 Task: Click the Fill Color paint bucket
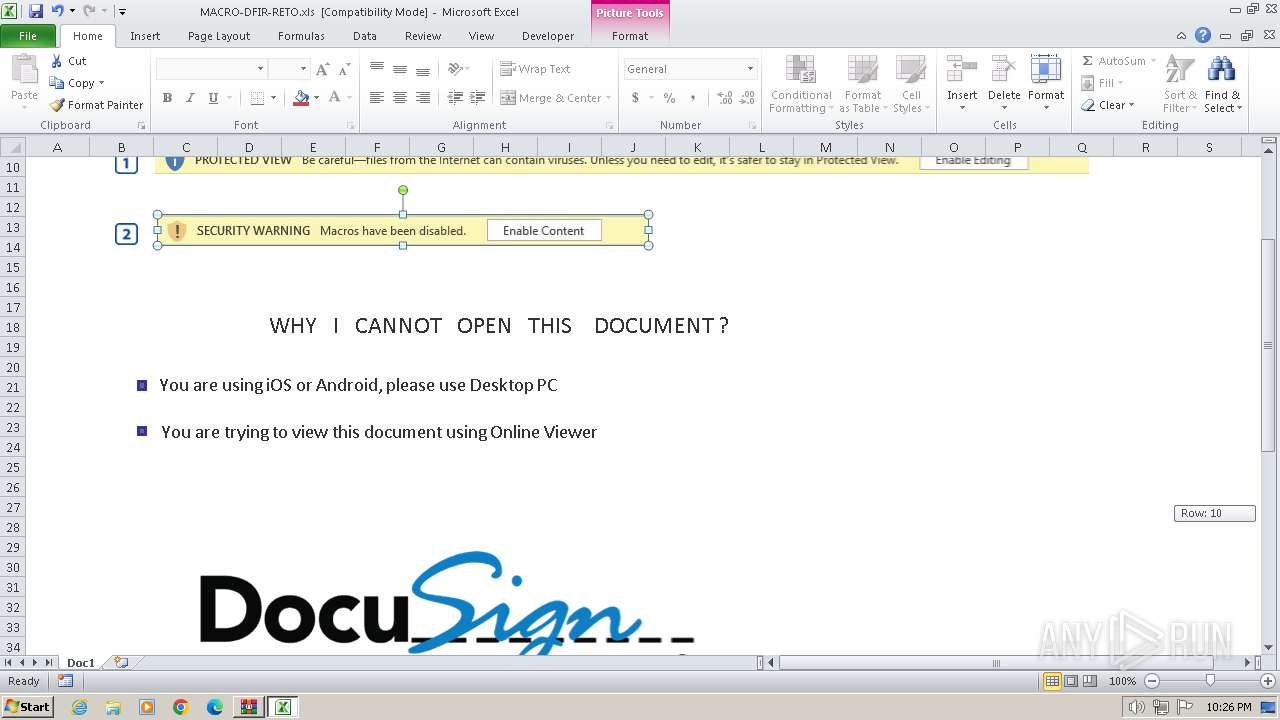click(x=301, y=98)
